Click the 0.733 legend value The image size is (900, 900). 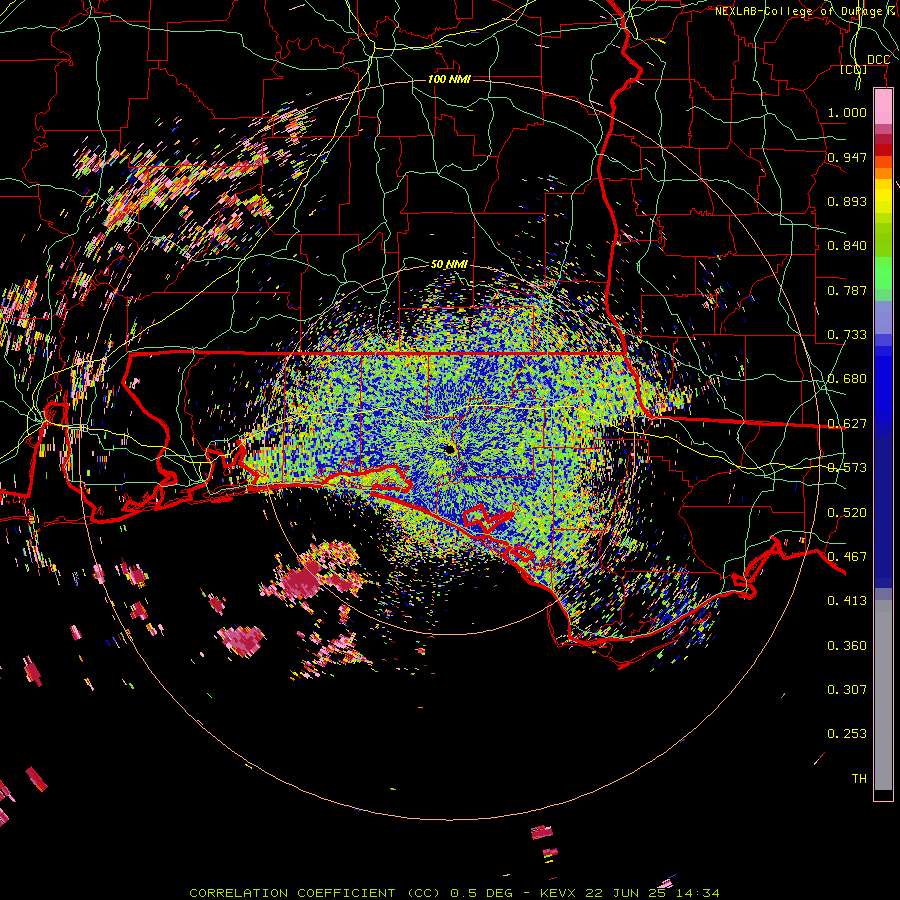coord(847,335)
